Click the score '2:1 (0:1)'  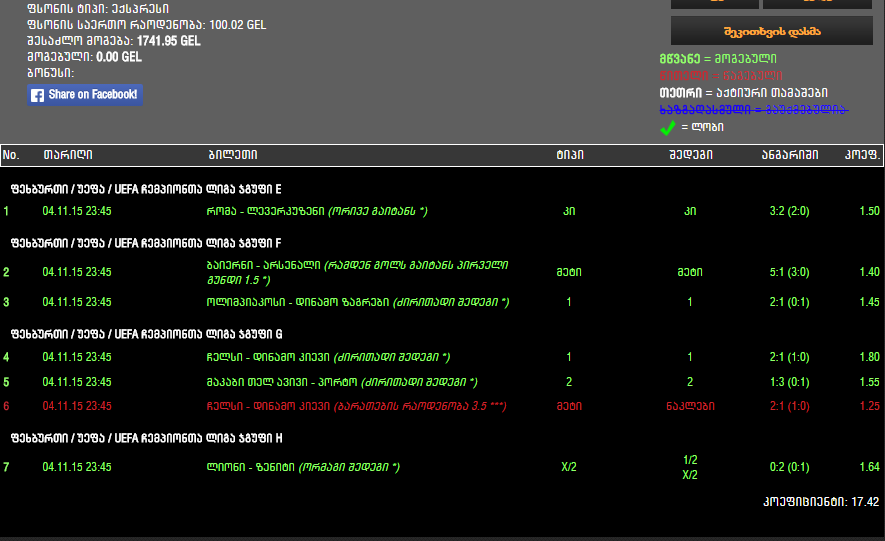[789, 302]
